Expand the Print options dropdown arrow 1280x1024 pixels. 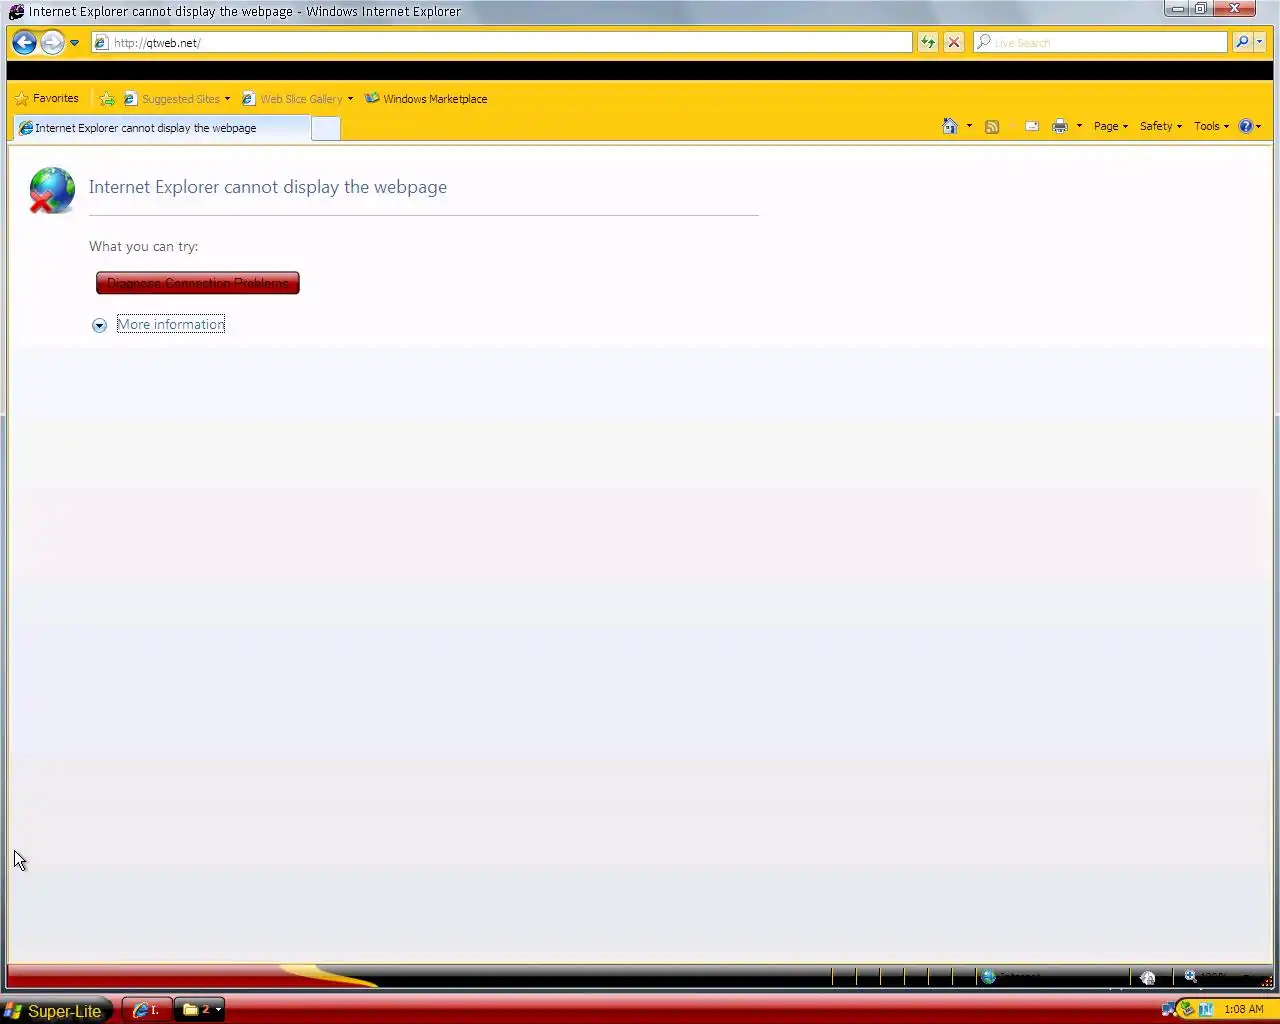[1079, 126]
